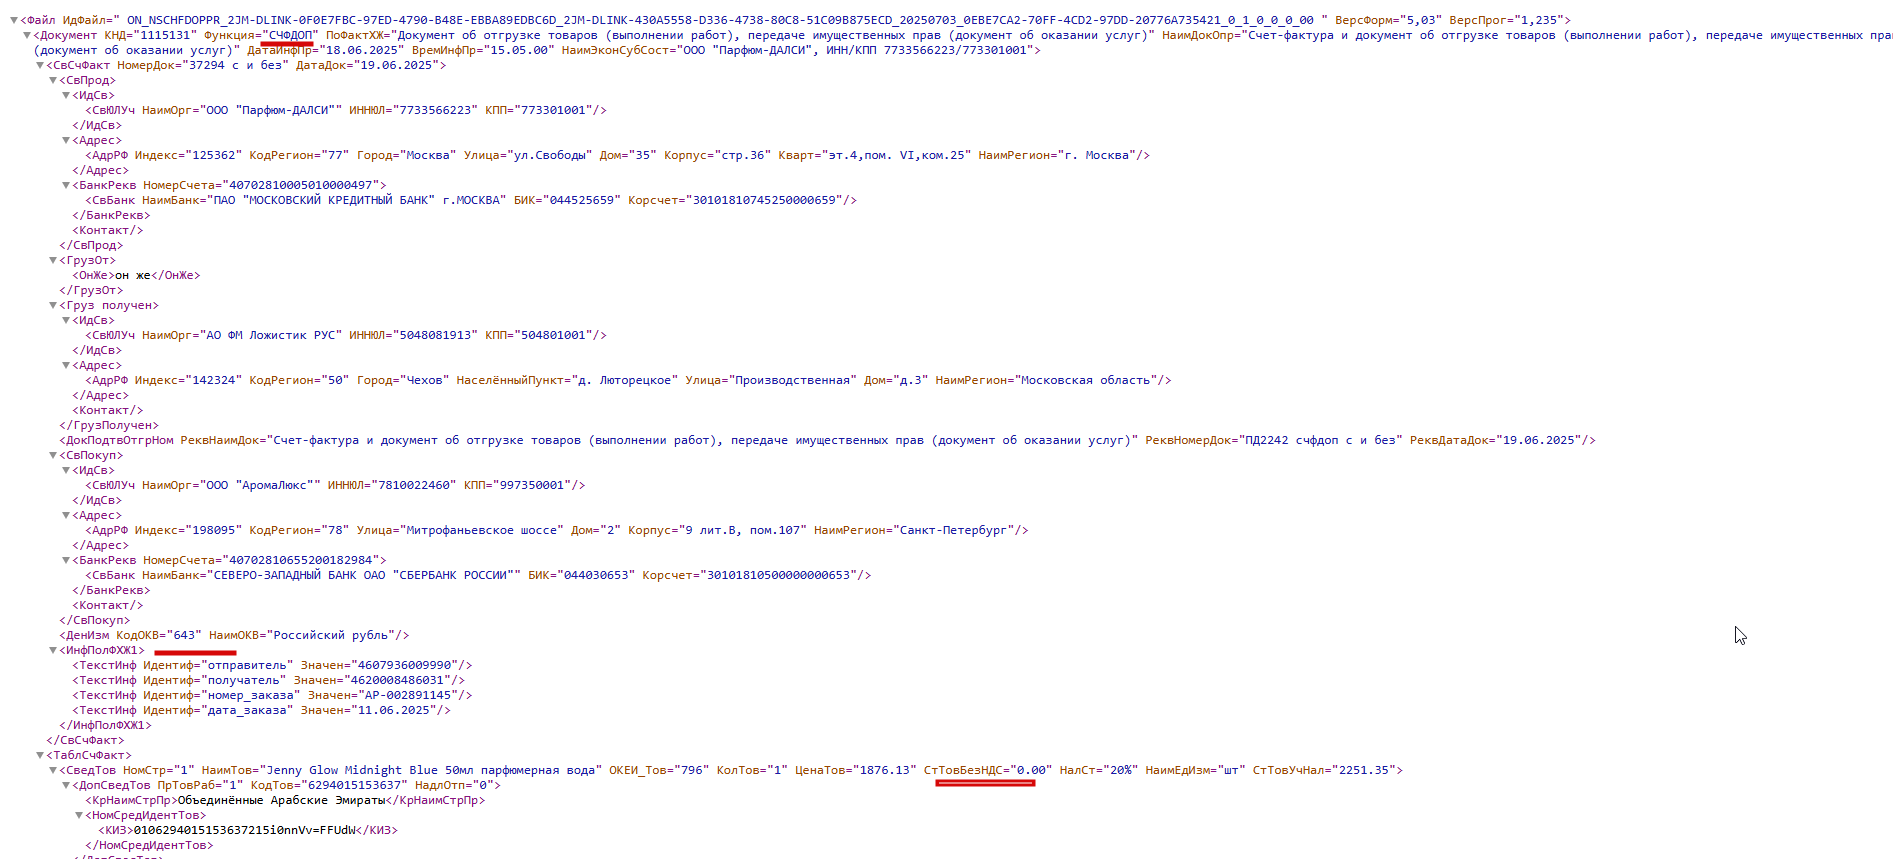1893x859 pixels.
Task: Click the НаимРегион value "Санкт-Петербург"
Action: [953, 530]
